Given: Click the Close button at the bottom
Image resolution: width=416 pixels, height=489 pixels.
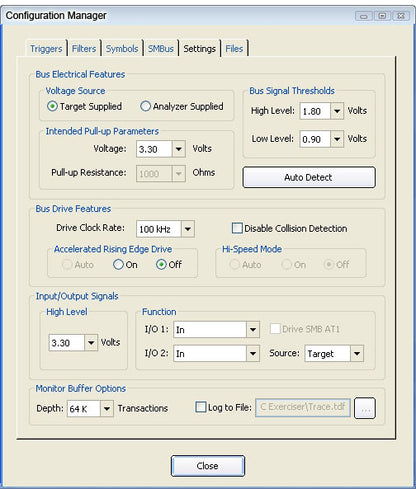Looking at the screenshot, I should click(x=208, y=466).
